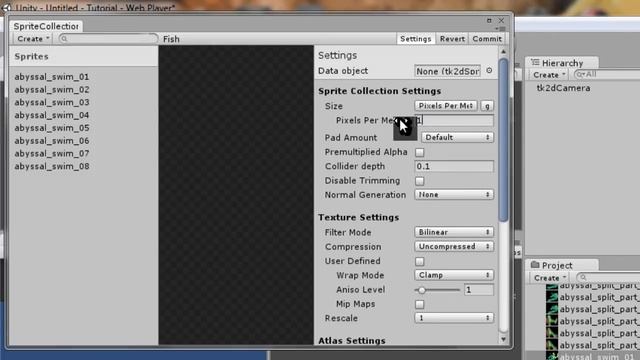This screenshot has width=640, height=360.
Task: Open the Filter Mode dropdown
Action: point(454,232)
